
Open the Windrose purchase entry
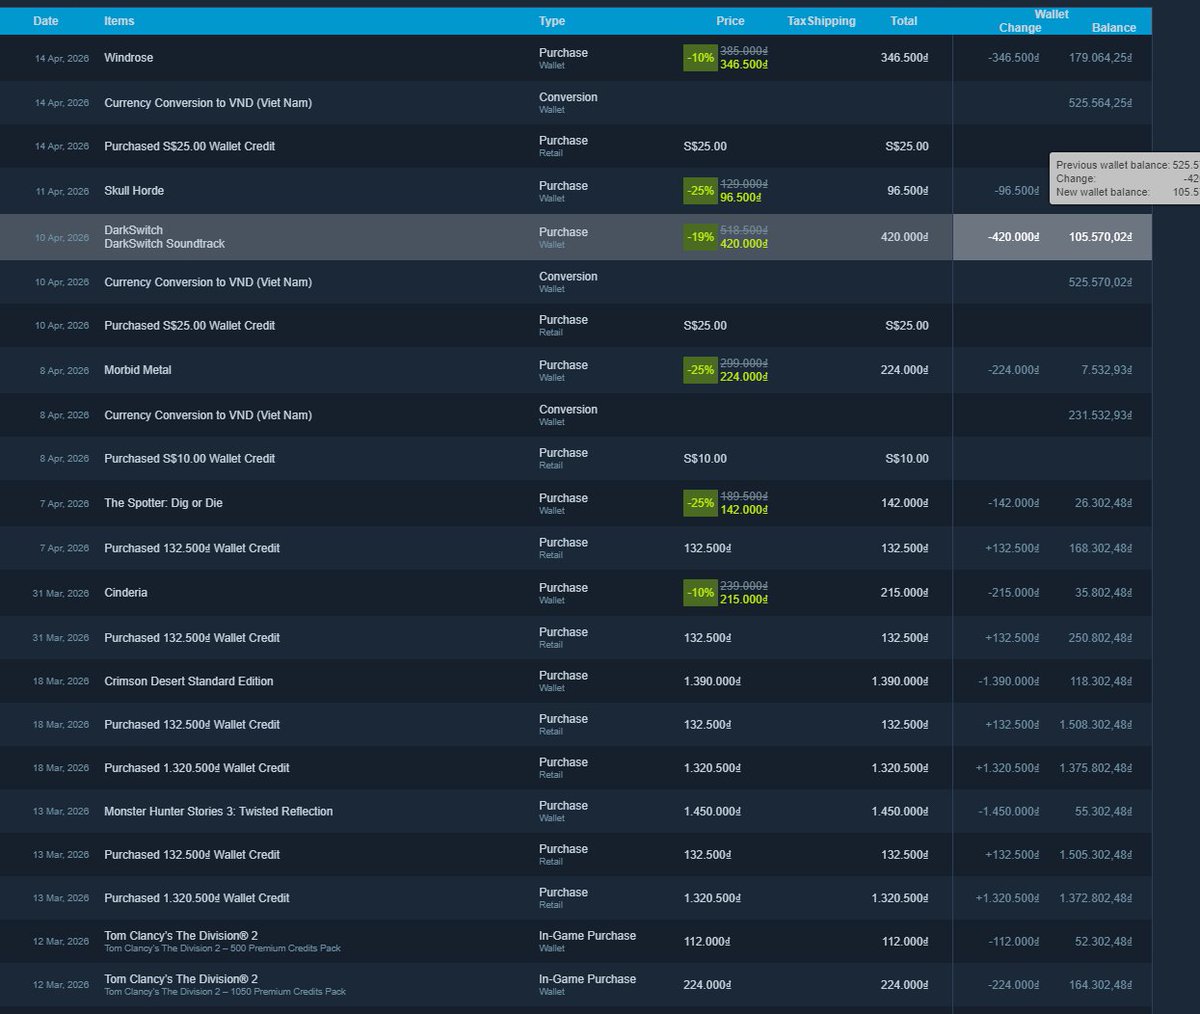point(576,58)
